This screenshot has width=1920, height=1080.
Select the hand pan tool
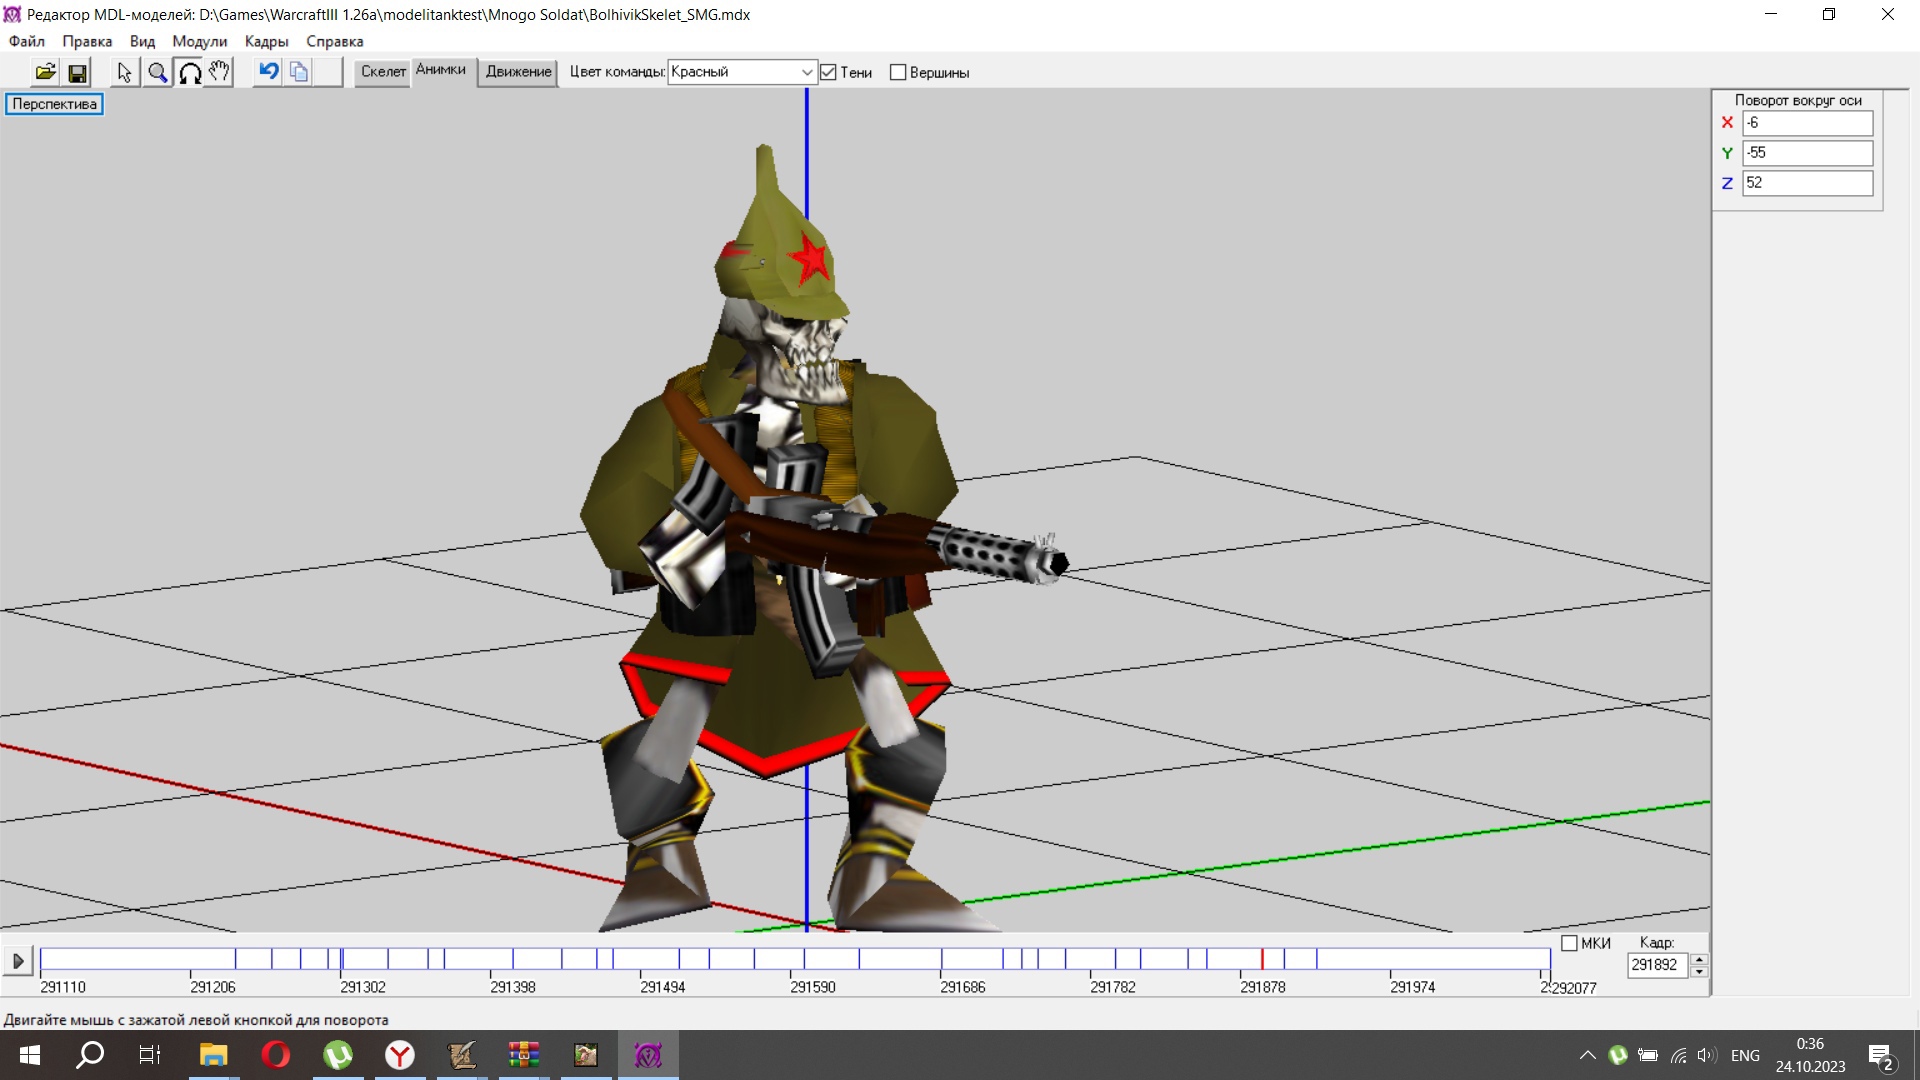220,72
